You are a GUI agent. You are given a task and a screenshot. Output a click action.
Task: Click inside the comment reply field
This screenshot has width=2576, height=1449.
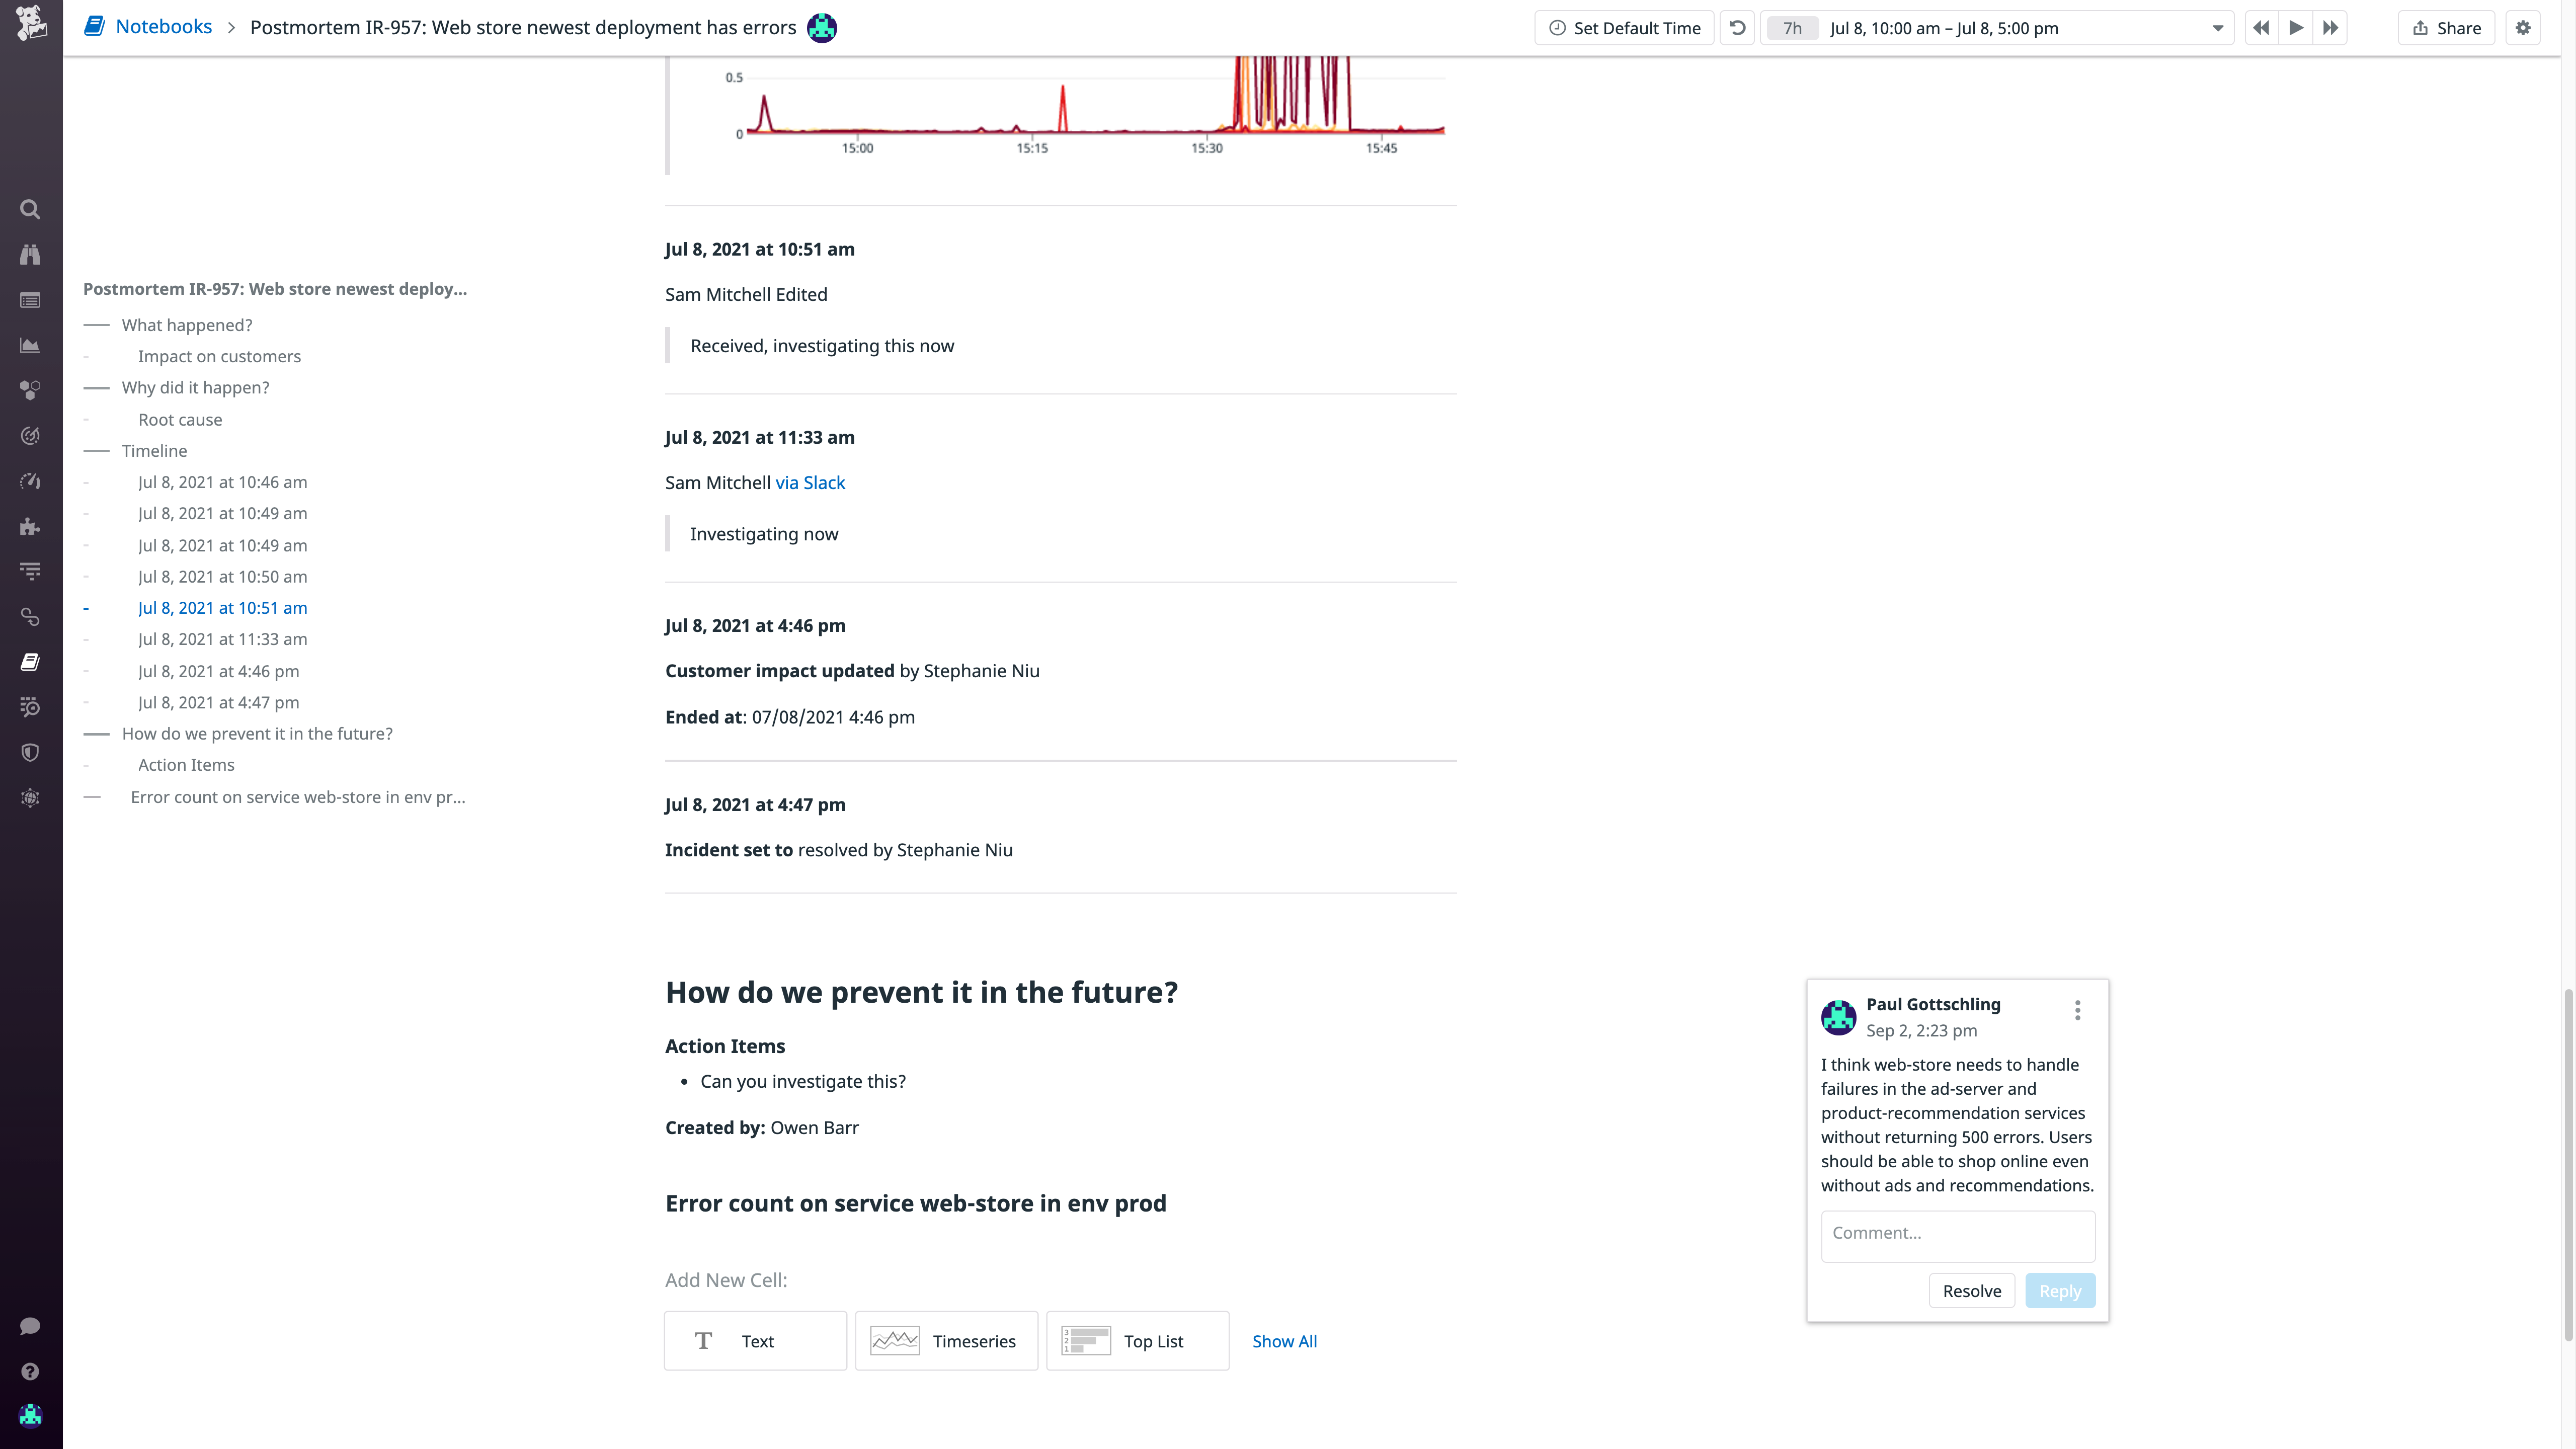coord(1957,1235)
